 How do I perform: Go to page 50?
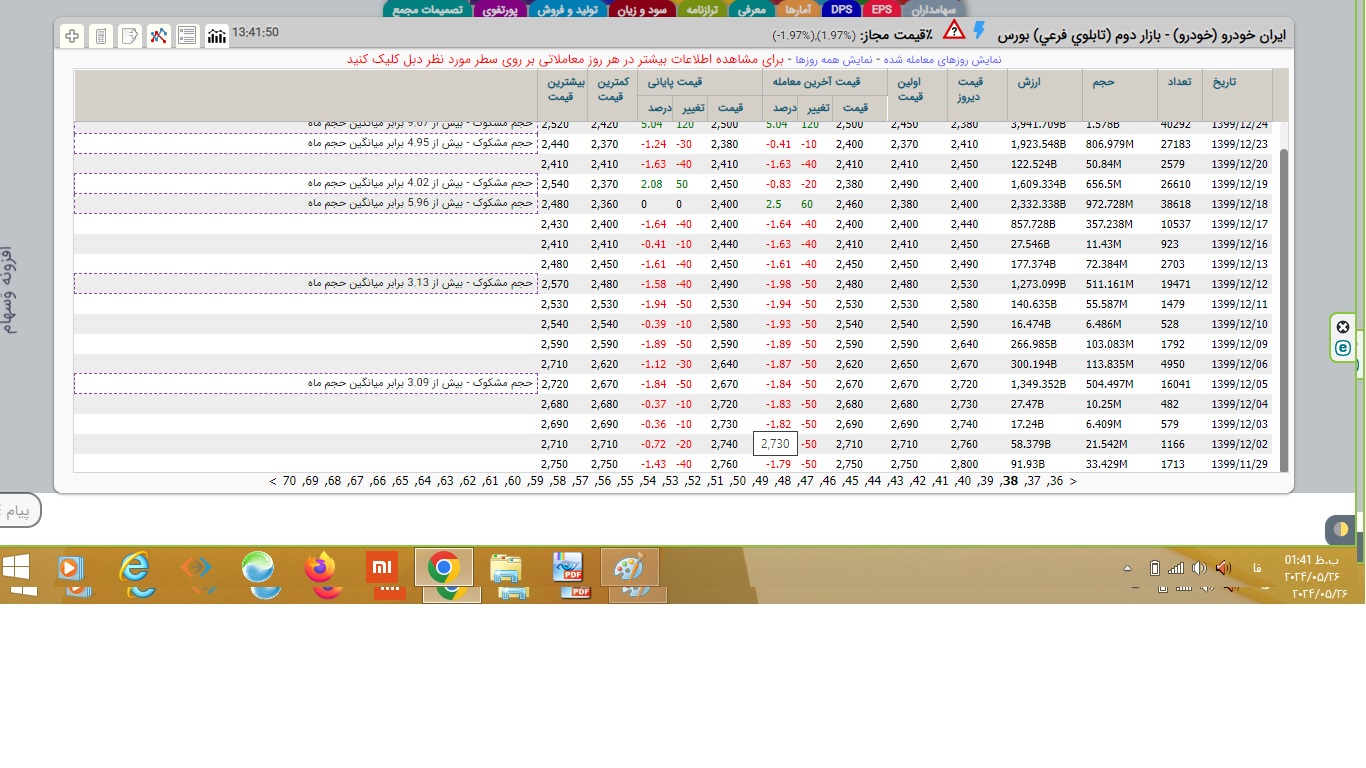738,481
